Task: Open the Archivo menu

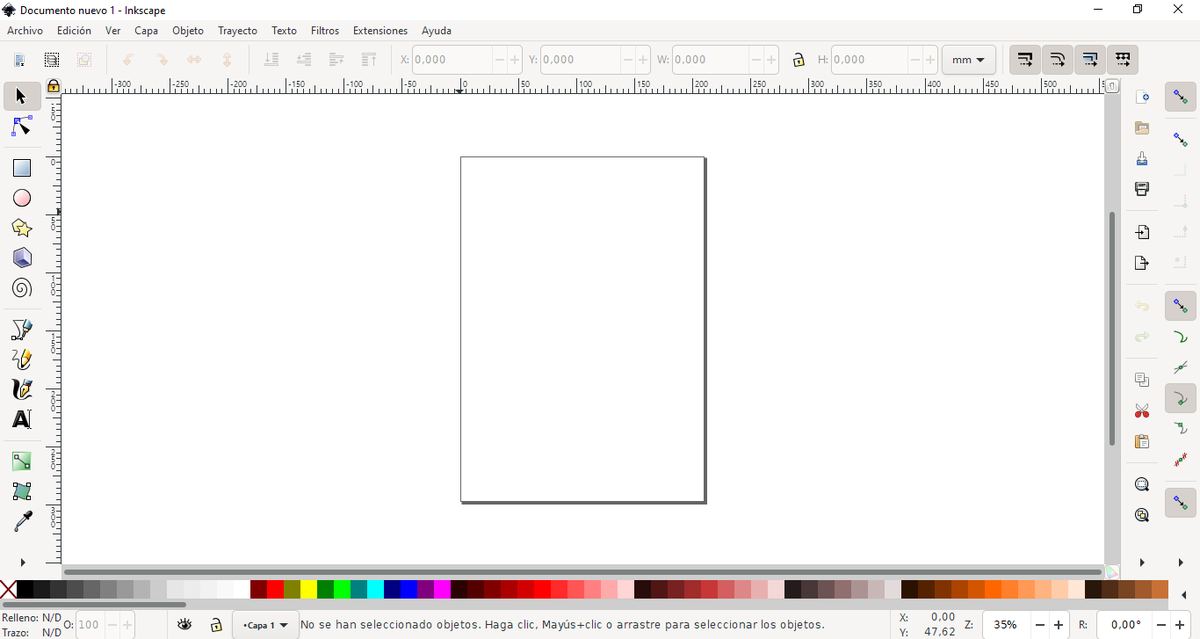Action: 25,31
